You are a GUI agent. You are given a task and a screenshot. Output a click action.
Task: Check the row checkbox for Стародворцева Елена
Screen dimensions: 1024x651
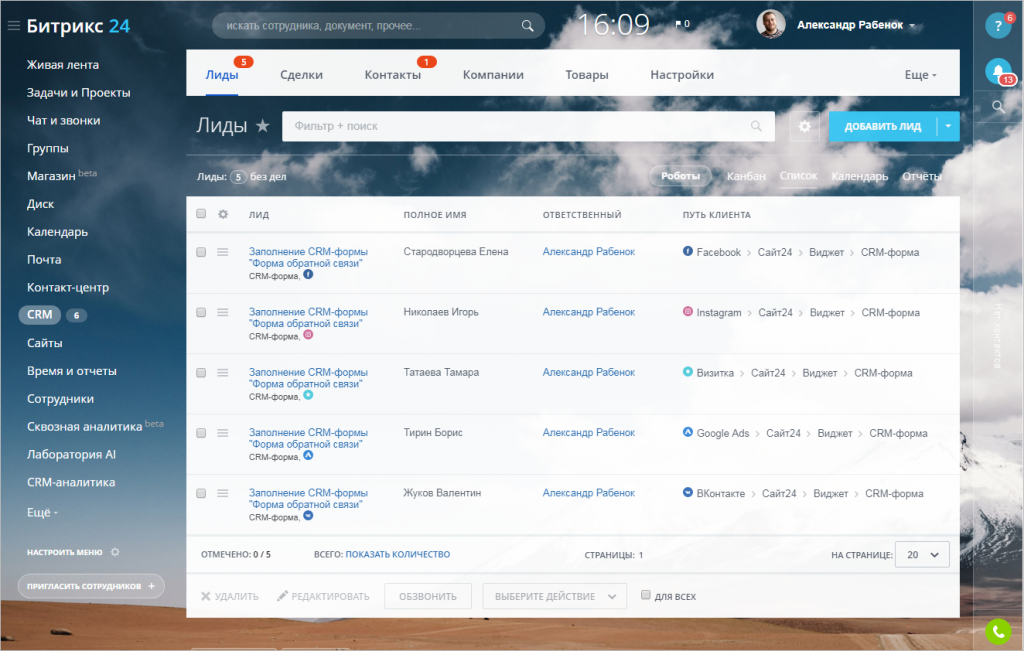pos(201,252)
